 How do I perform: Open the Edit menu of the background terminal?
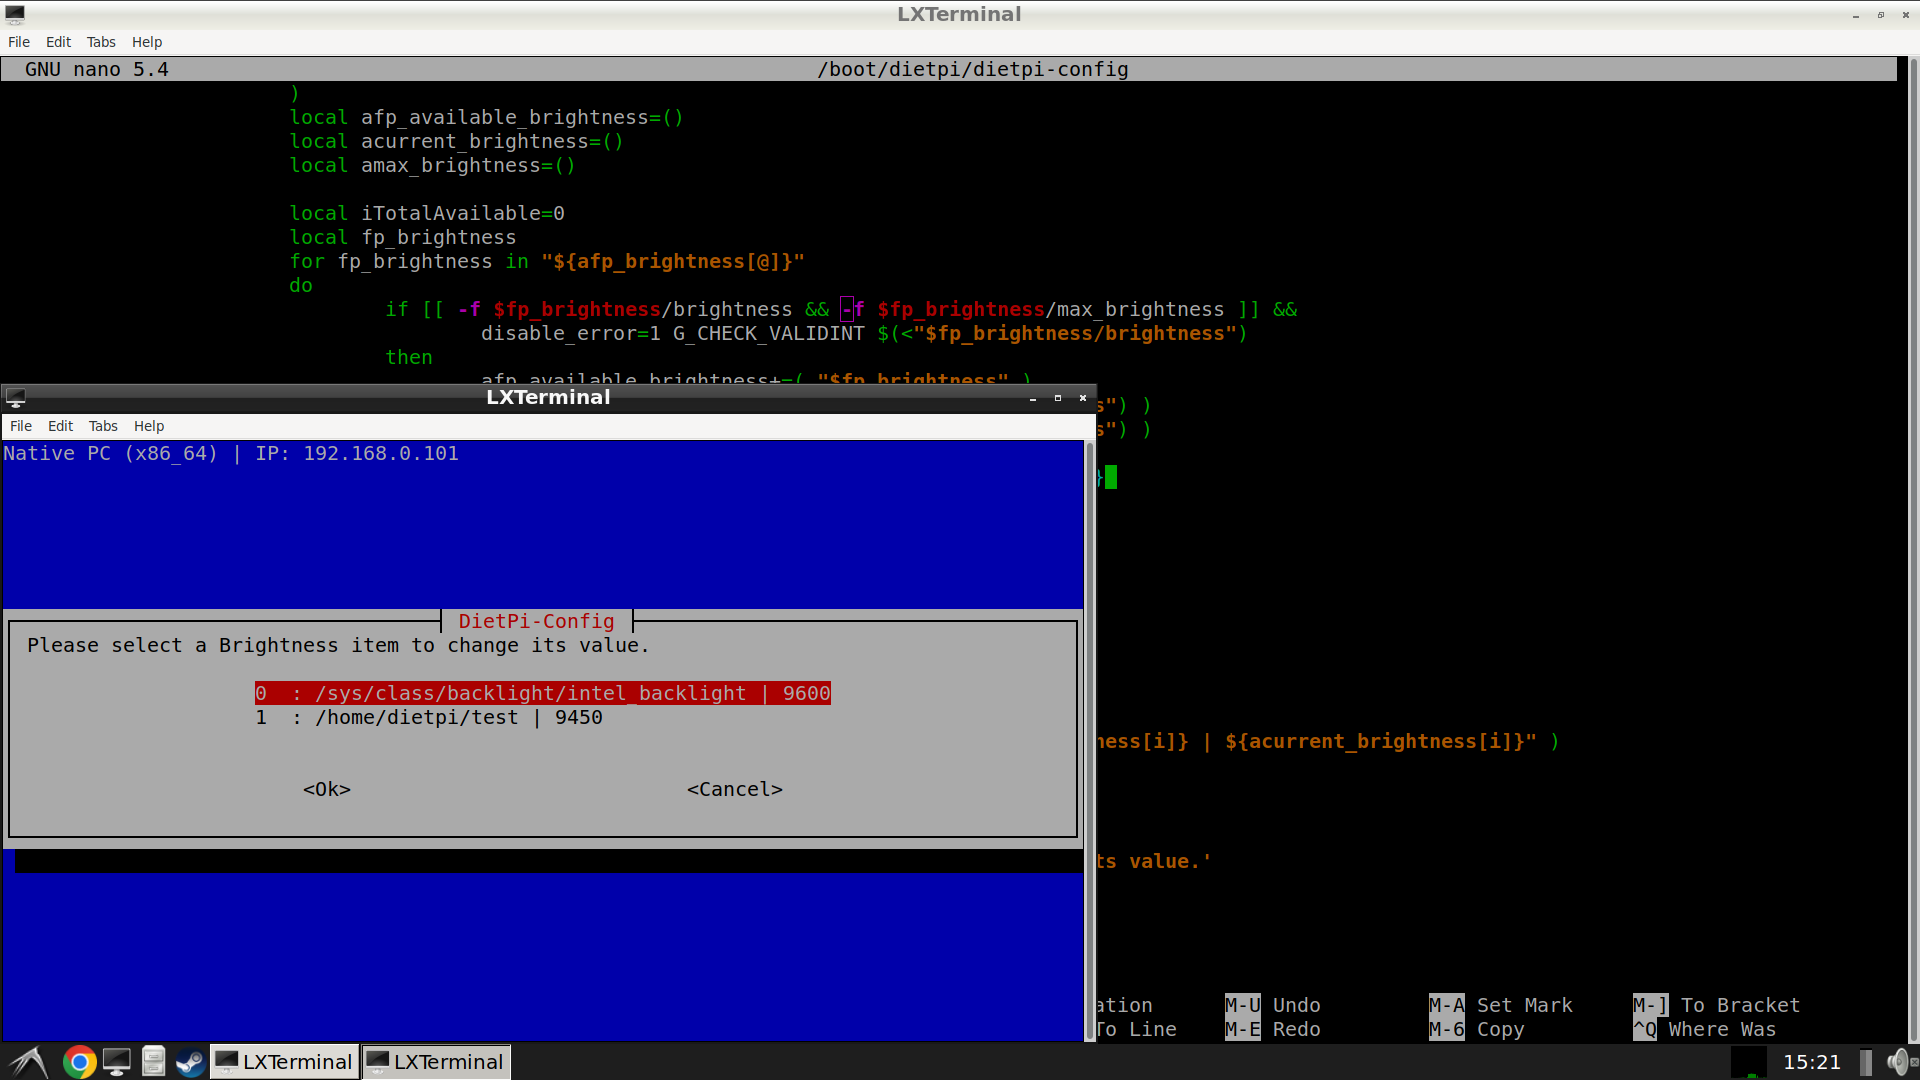point(58,41)
